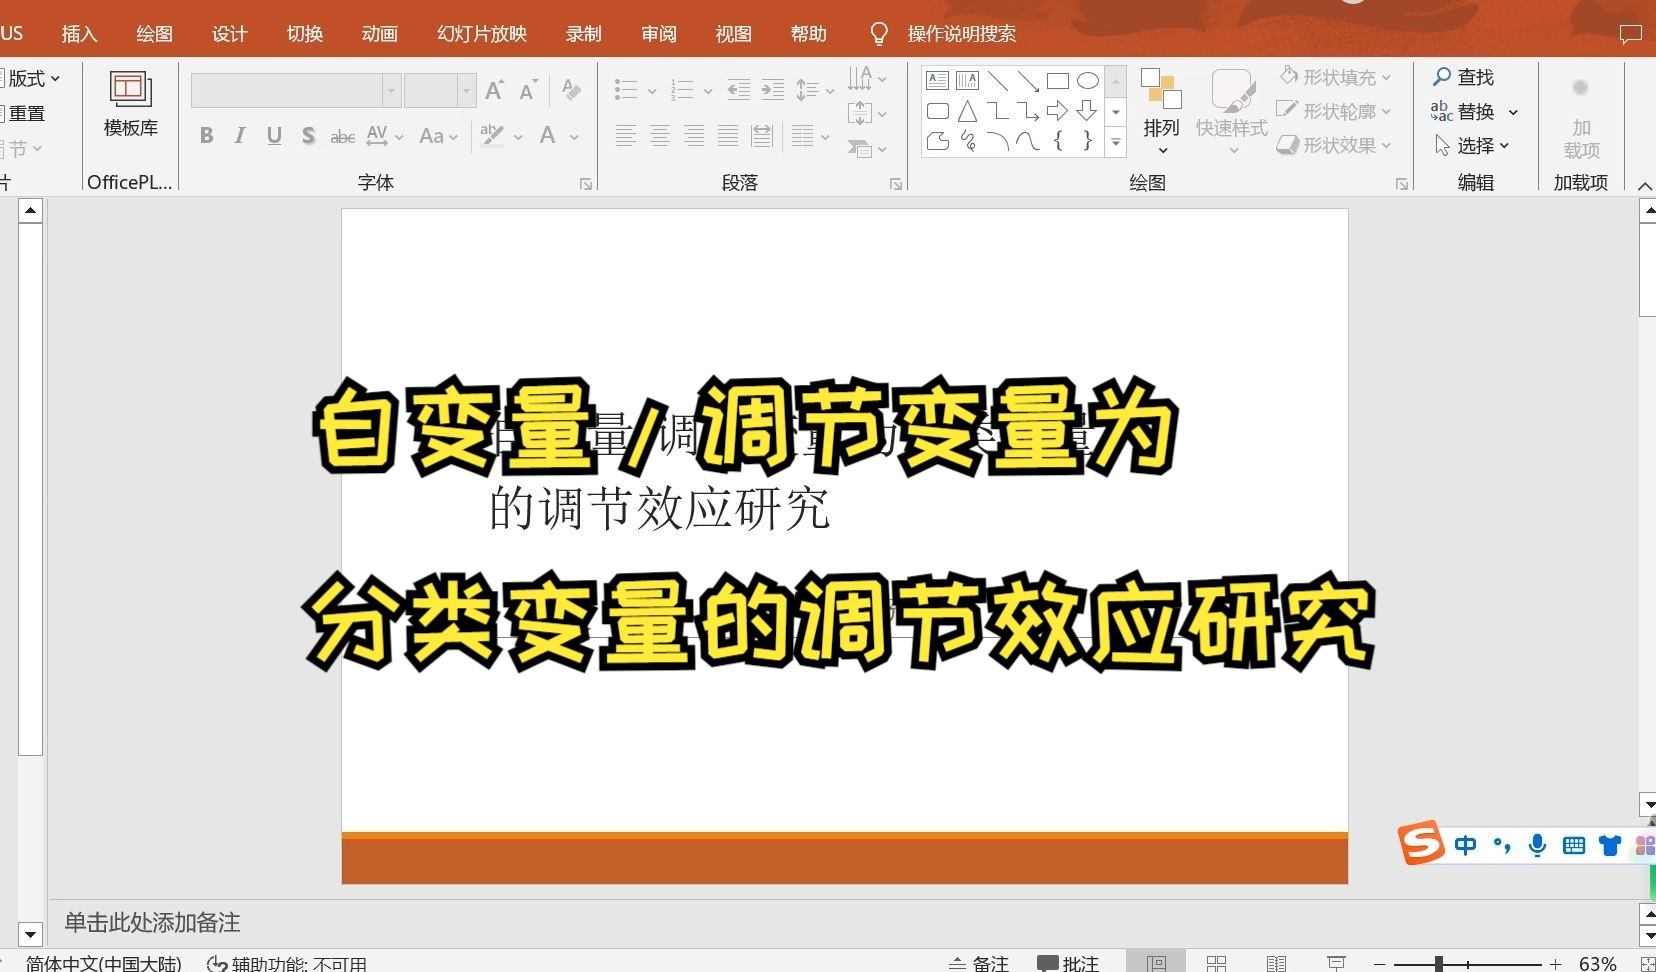Open text direction options

867,78
